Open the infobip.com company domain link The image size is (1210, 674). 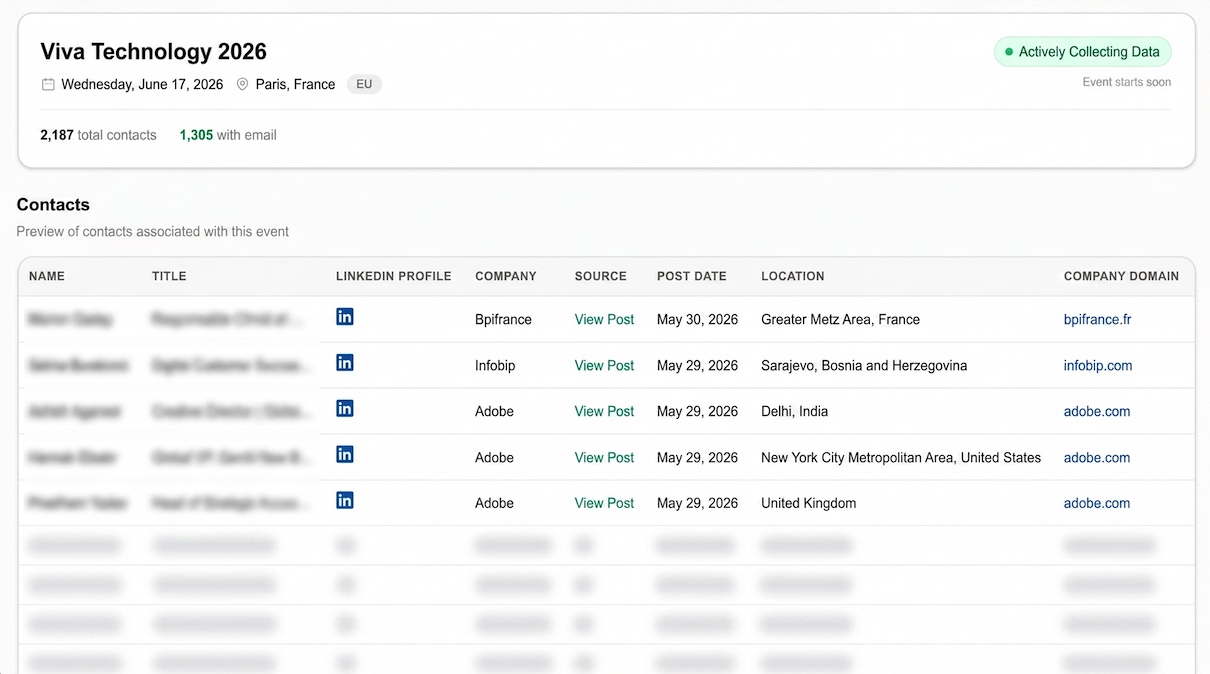[x=1098, y=366]
